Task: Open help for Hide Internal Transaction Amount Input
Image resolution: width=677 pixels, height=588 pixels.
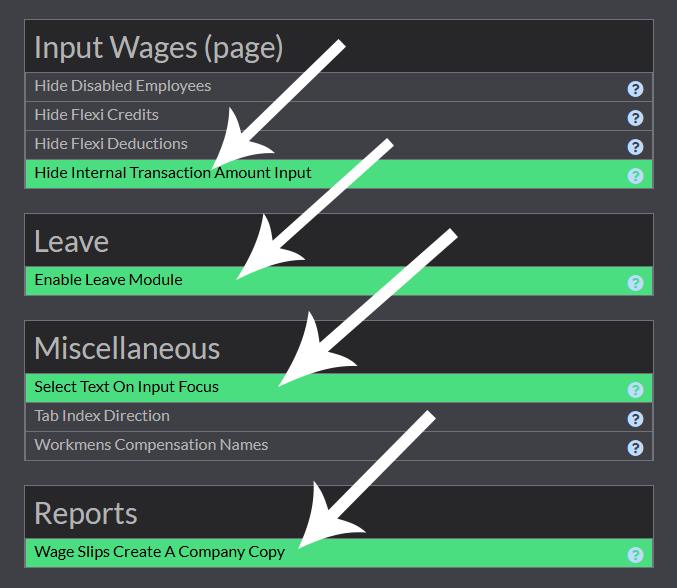Action: (x=635, y=175)
